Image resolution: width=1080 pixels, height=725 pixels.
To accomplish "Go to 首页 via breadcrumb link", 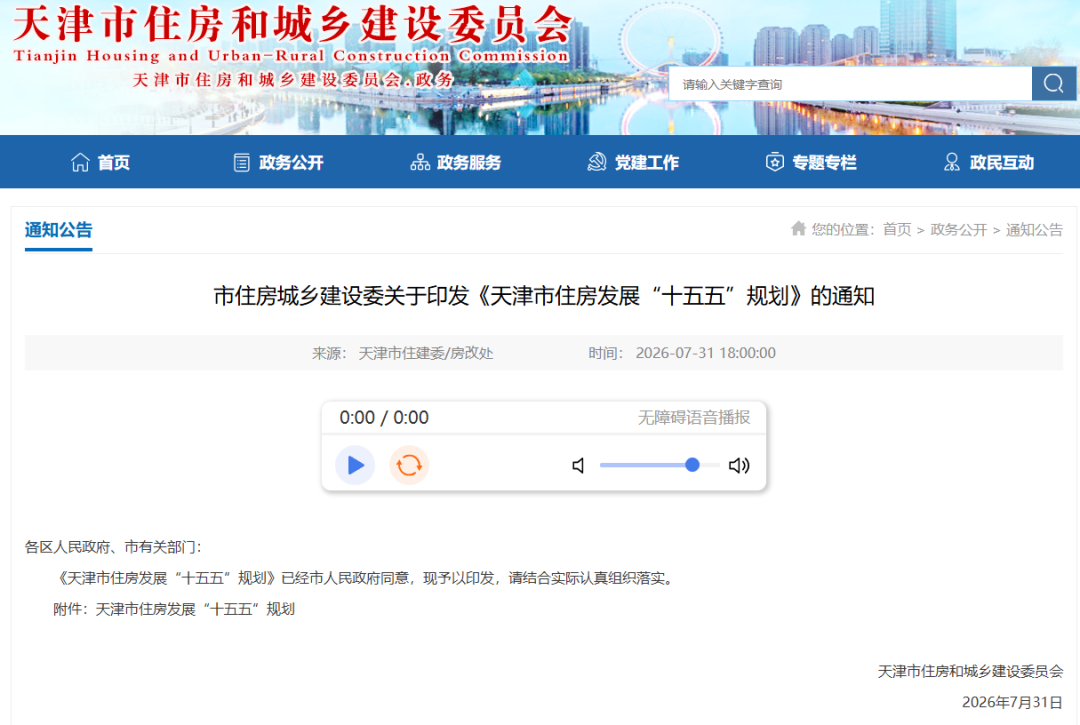I will (x=897, y=229).
